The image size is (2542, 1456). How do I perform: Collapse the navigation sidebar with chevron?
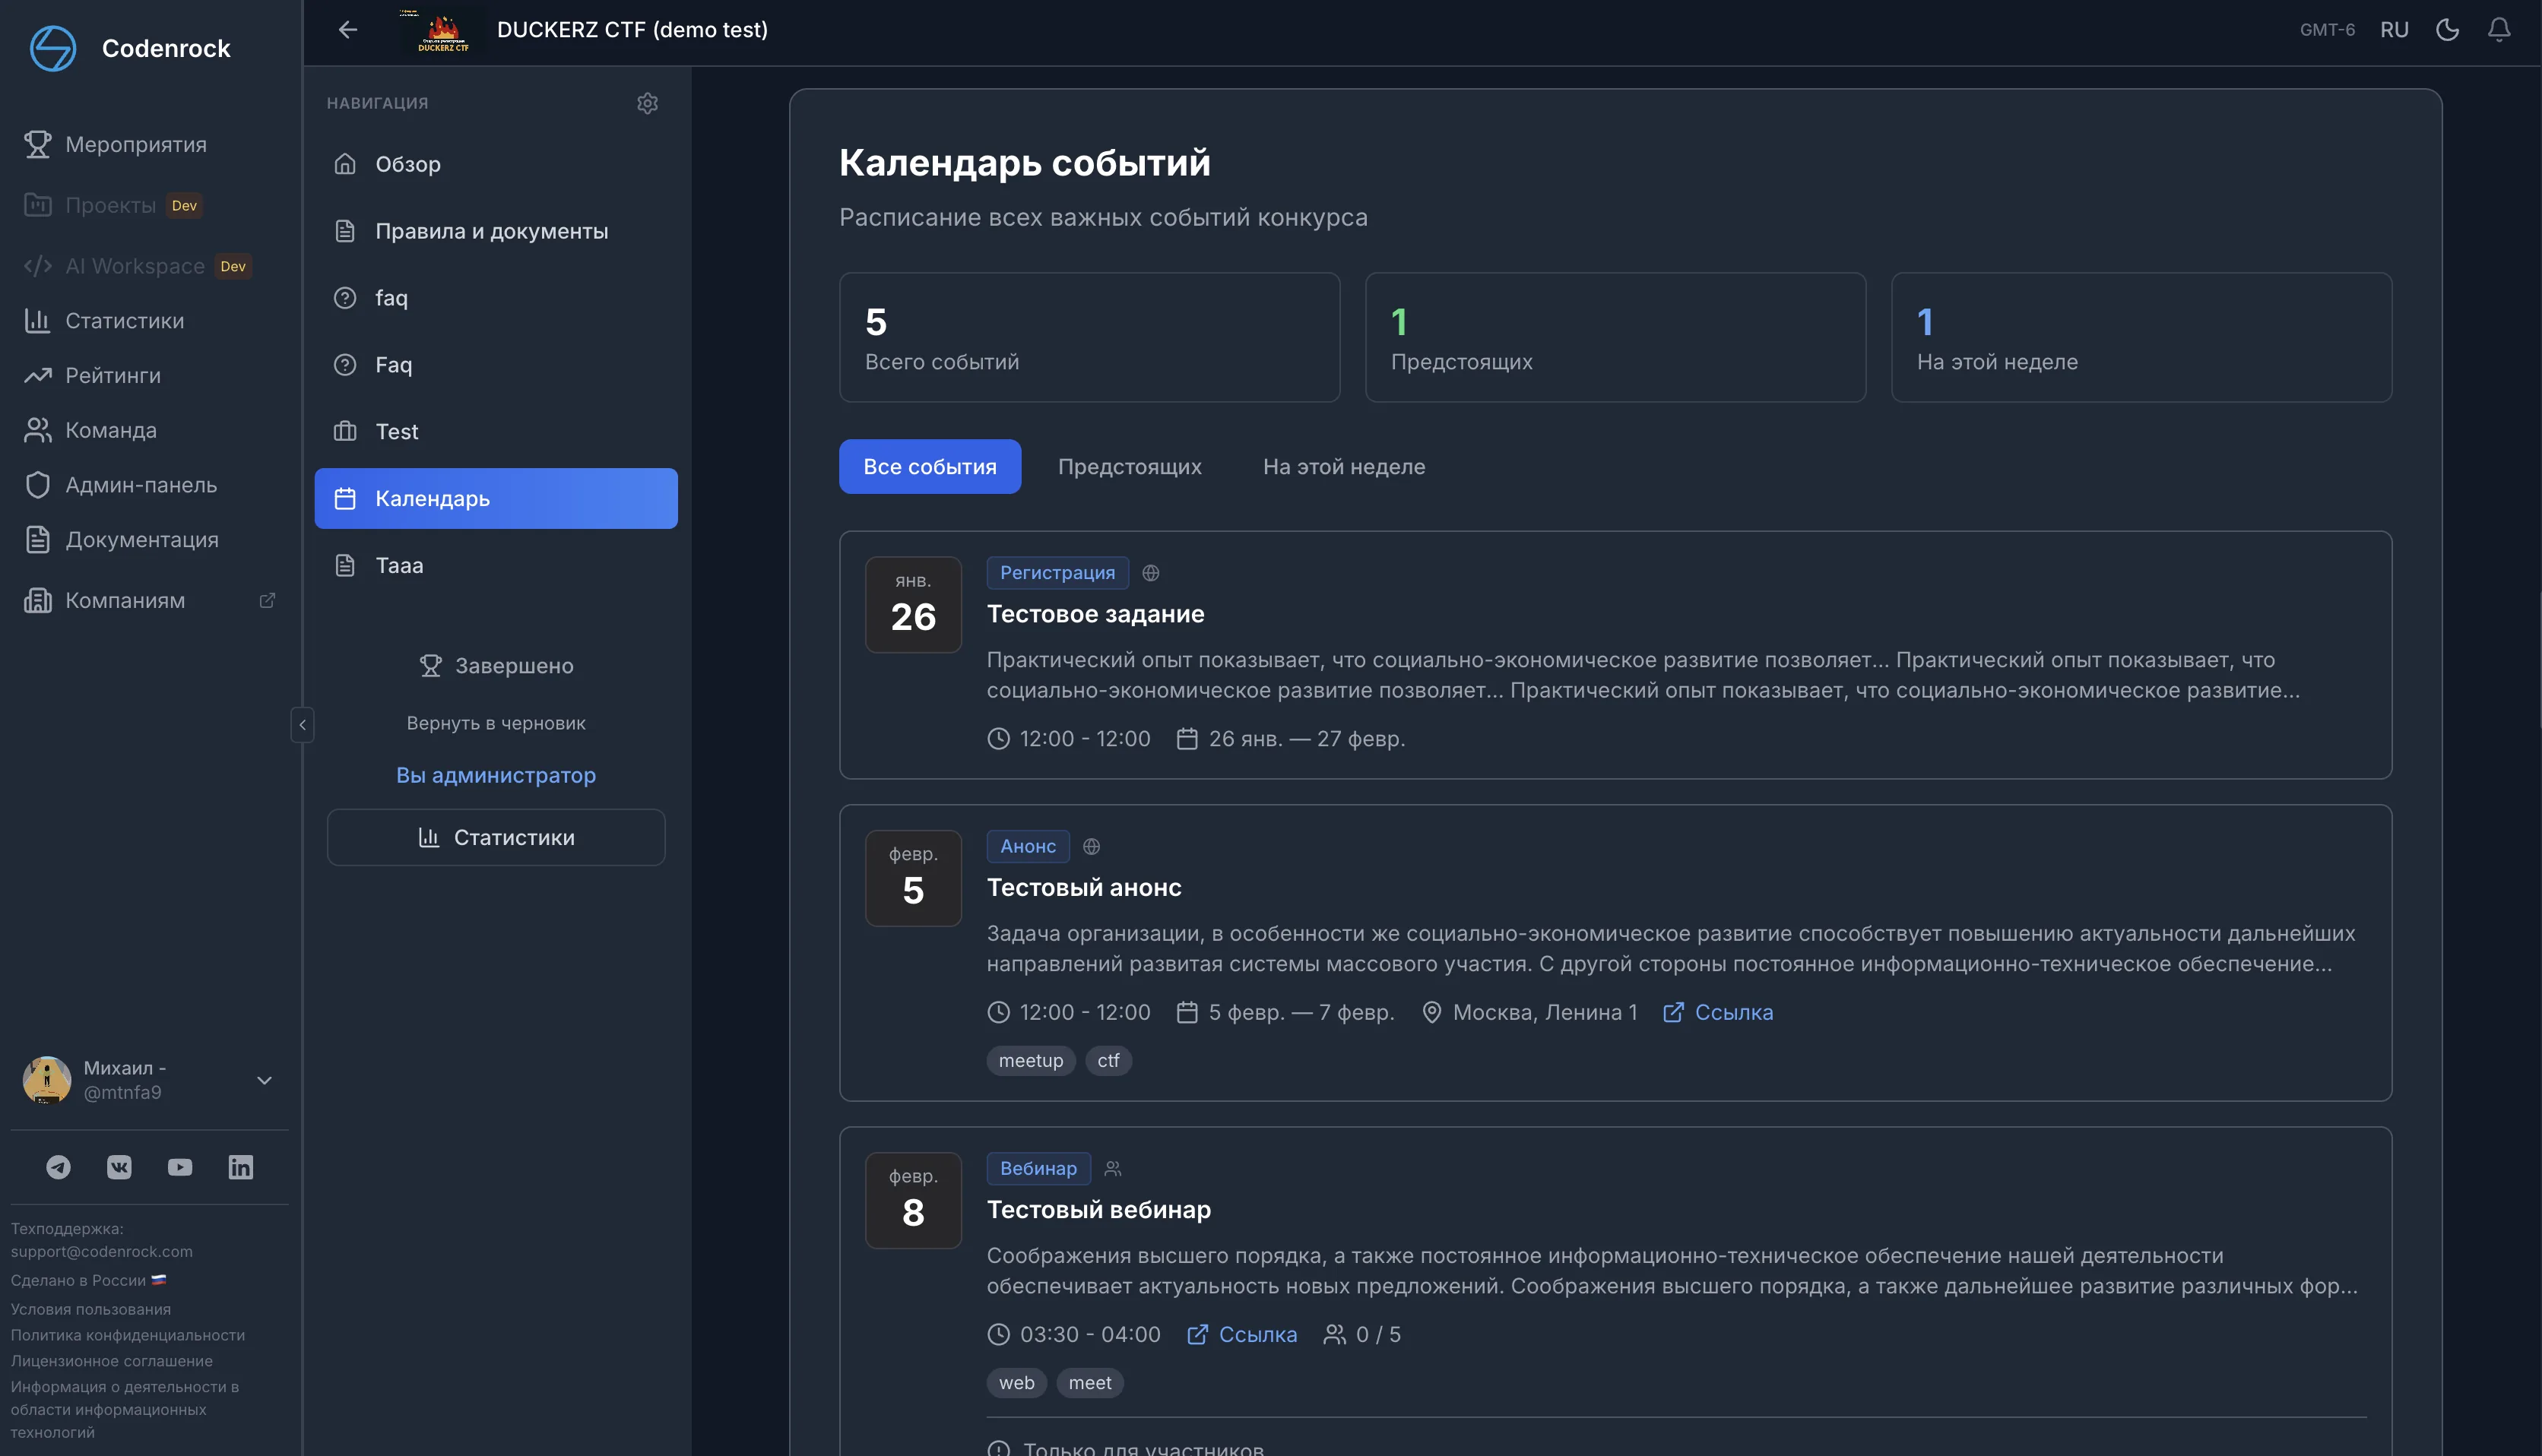(x=302, y=725)
